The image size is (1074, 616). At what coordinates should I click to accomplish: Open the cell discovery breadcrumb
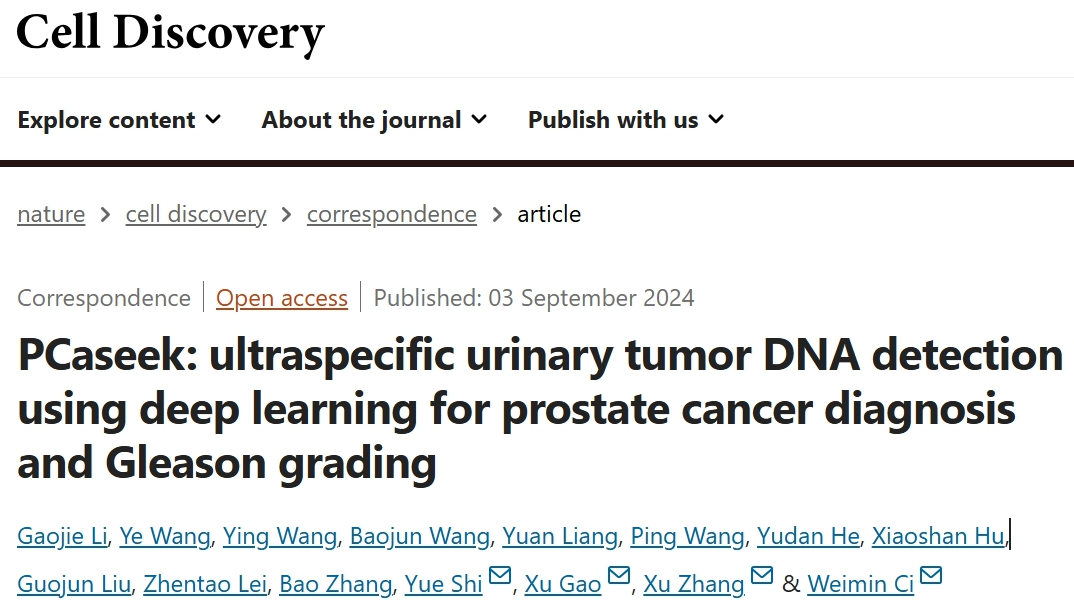pos(196,214)
